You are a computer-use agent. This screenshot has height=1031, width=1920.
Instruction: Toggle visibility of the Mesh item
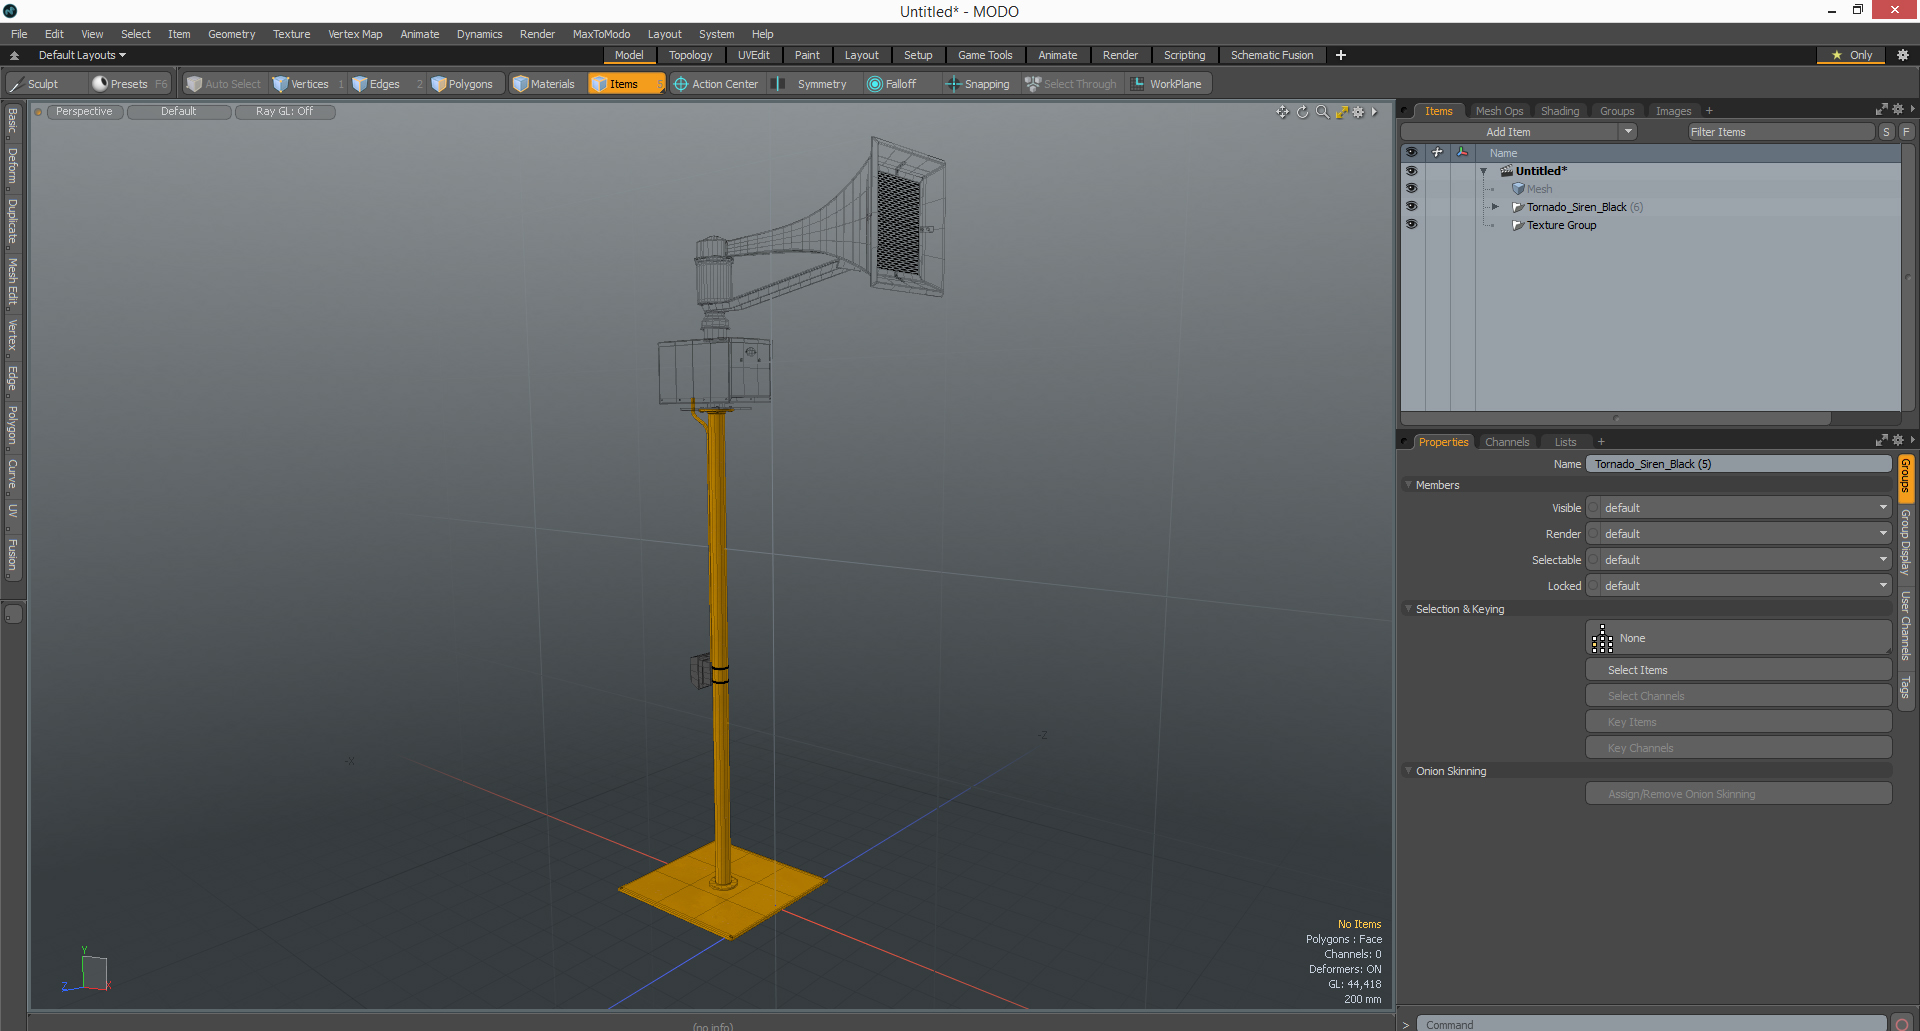point(1411,188)
